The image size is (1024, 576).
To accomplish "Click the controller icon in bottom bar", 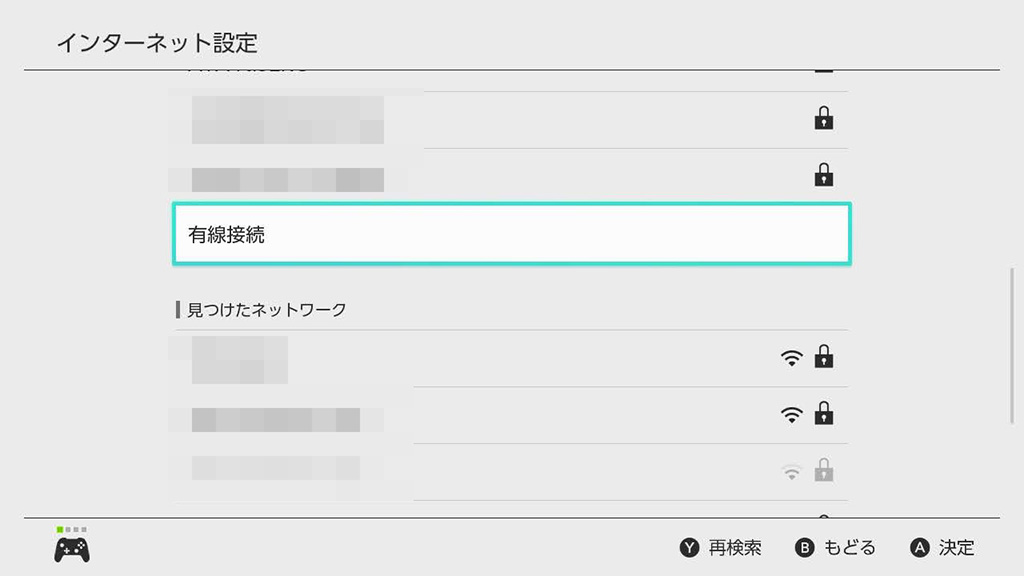I will pyautogui.click(x=72, y=549).
